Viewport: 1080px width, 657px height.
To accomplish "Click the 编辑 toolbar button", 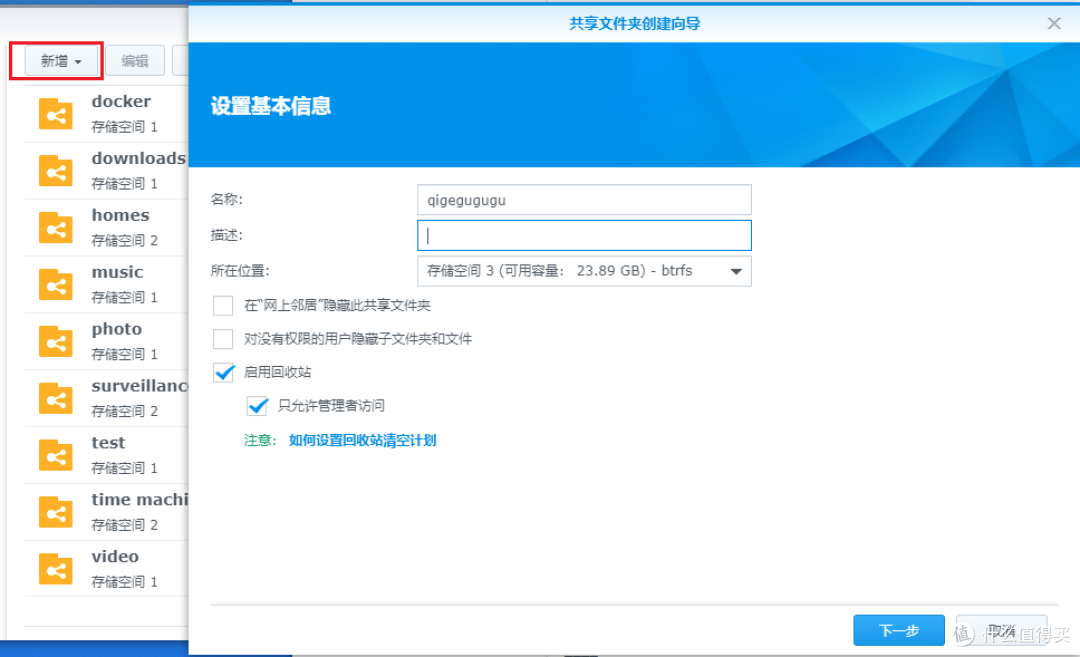I will tap(135, 61).
